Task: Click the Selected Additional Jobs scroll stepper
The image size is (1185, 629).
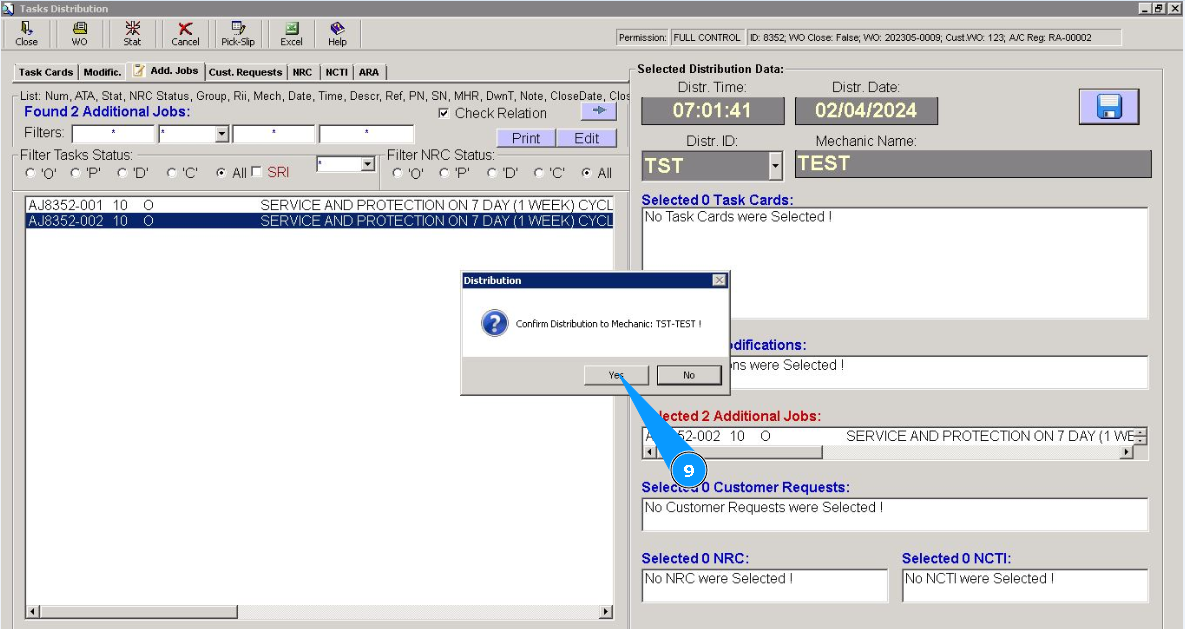Action: pyautogui.click(x=1141, y=436)
